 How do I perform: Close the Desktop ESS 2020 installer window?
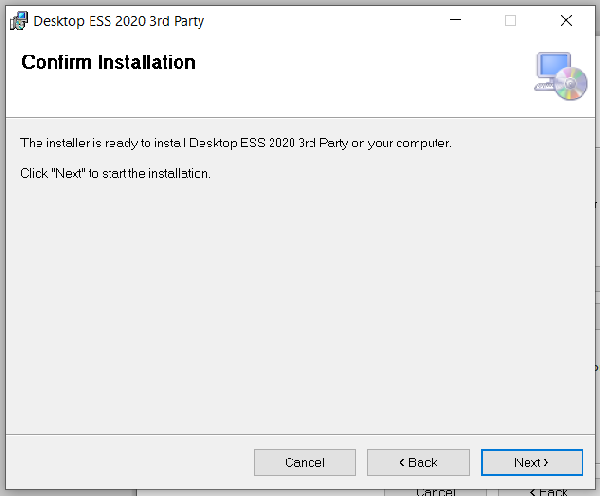point(566,20)
